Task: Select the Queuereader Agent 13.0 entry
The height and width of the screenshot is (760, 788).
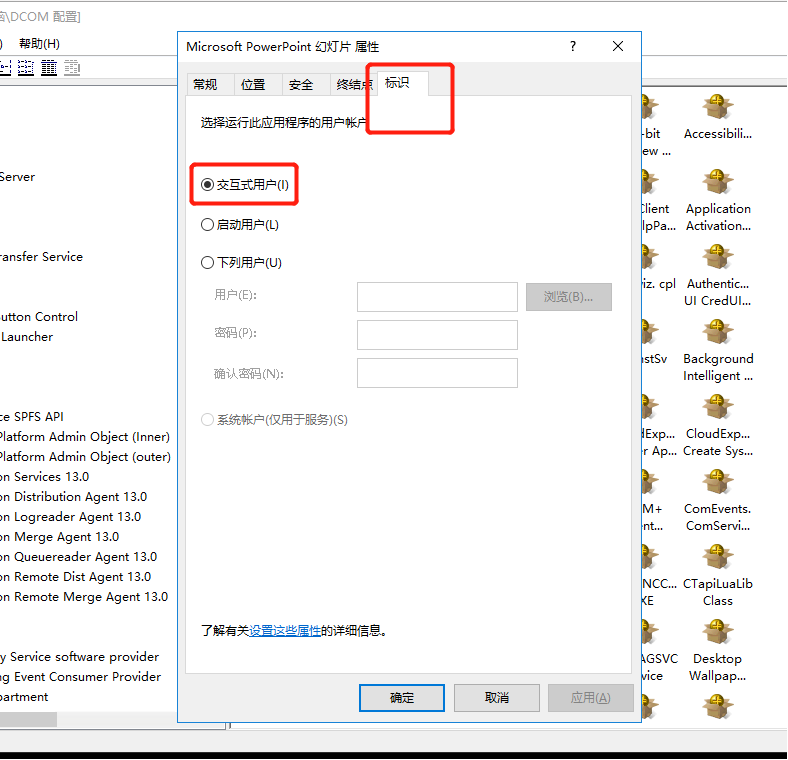Action: point(78,557)
